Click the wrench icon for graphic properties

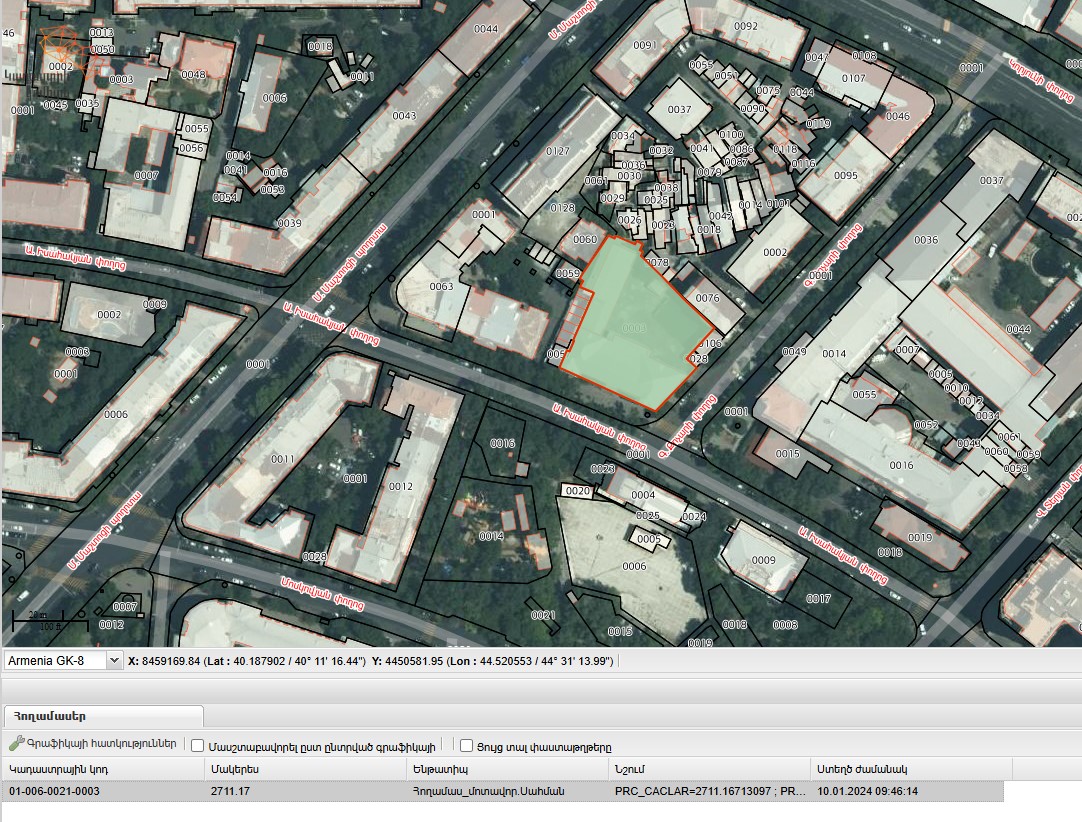pyautogui.click(x=17, y=743)
